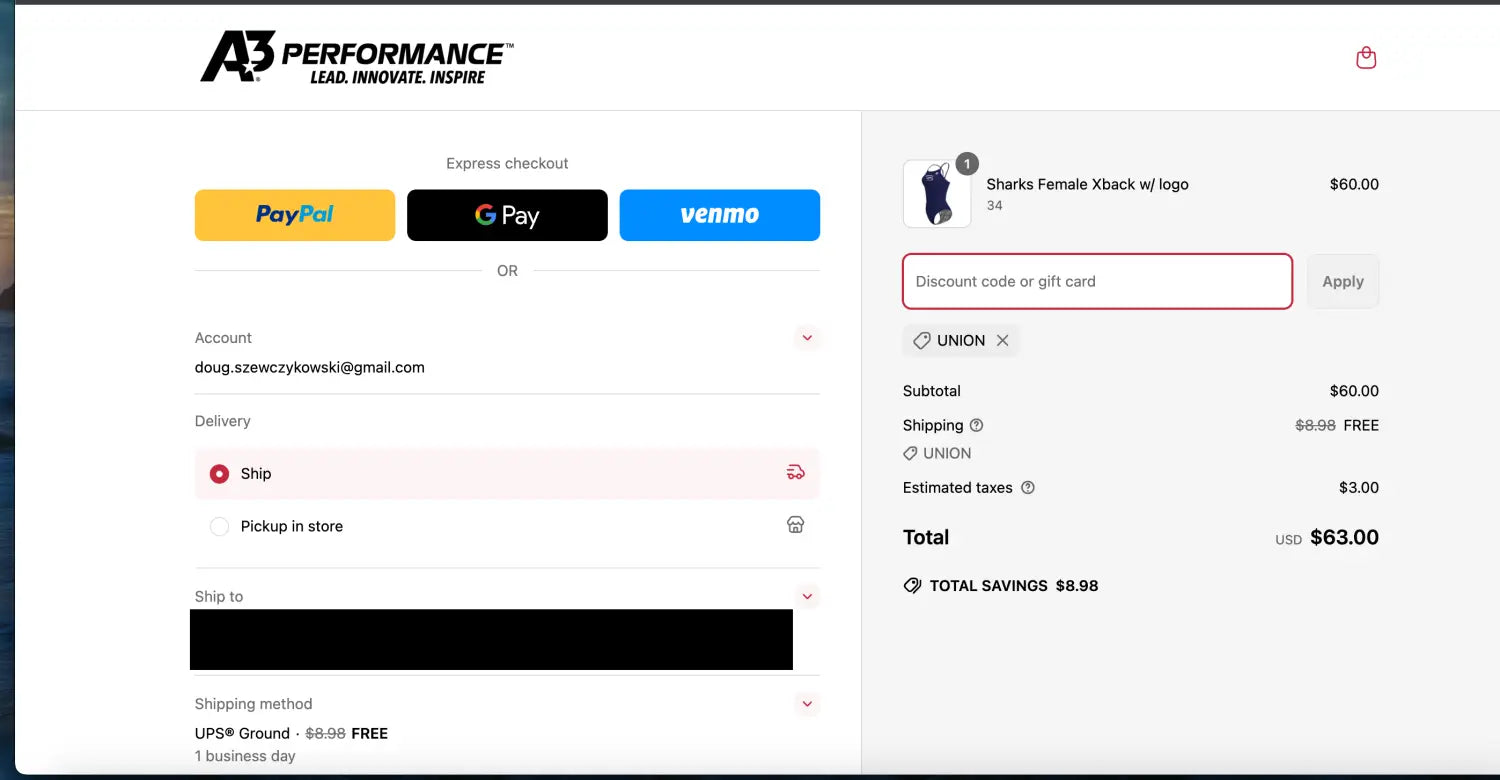Expand the Ship to section chevron

807,596
